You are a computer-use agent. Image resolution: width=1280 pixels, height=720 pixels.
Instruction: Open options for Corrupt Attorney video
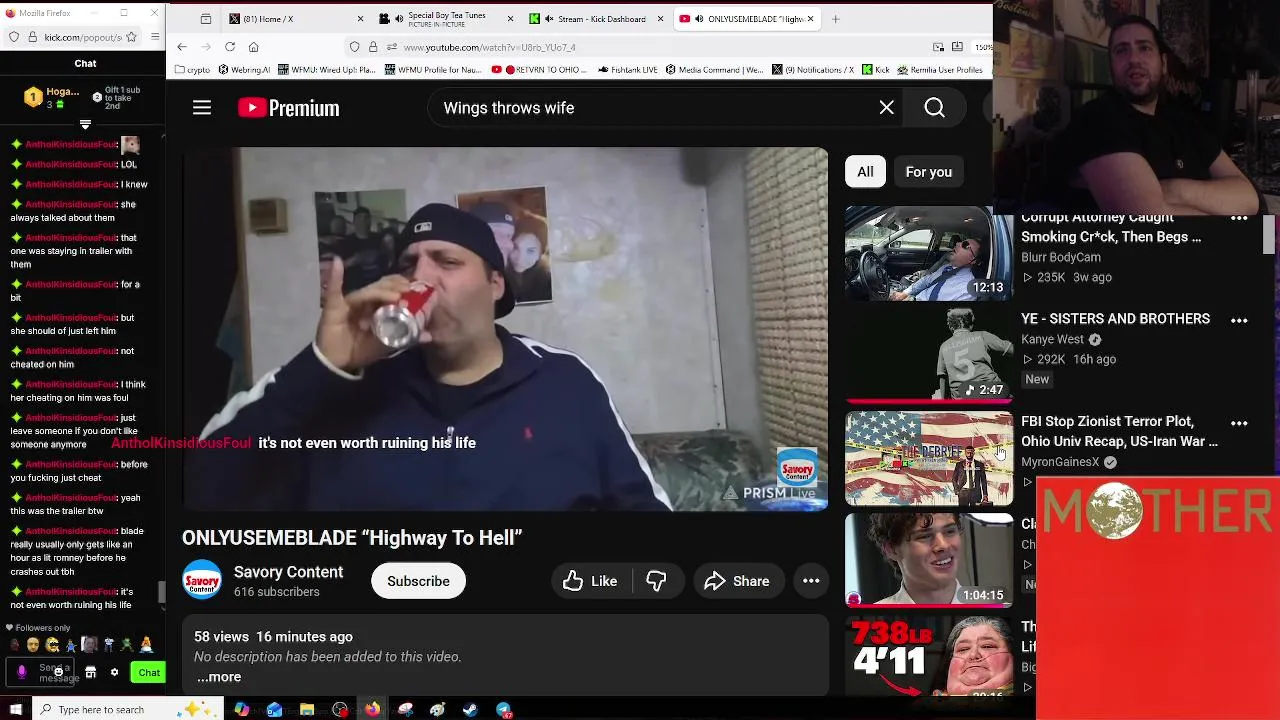tap(1239, 219)
